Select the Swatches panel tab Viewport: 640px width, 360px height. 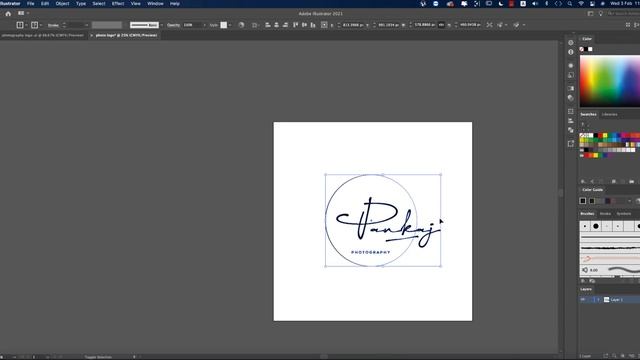point(588,114)
